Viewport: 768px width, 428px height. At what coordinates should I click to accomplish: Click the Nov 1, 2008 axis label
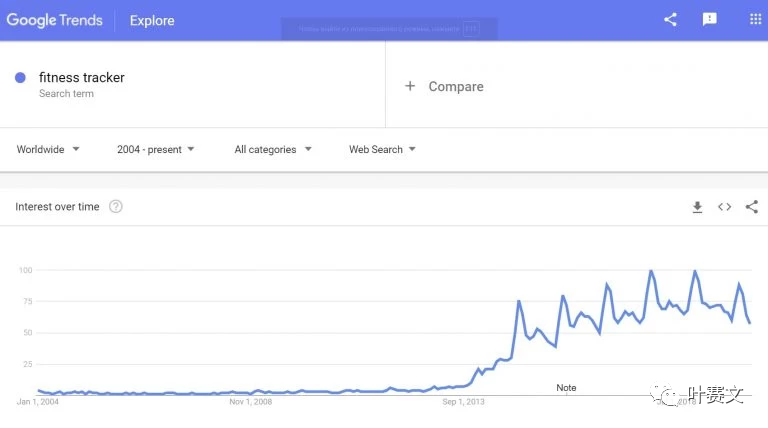coord(251,402)
